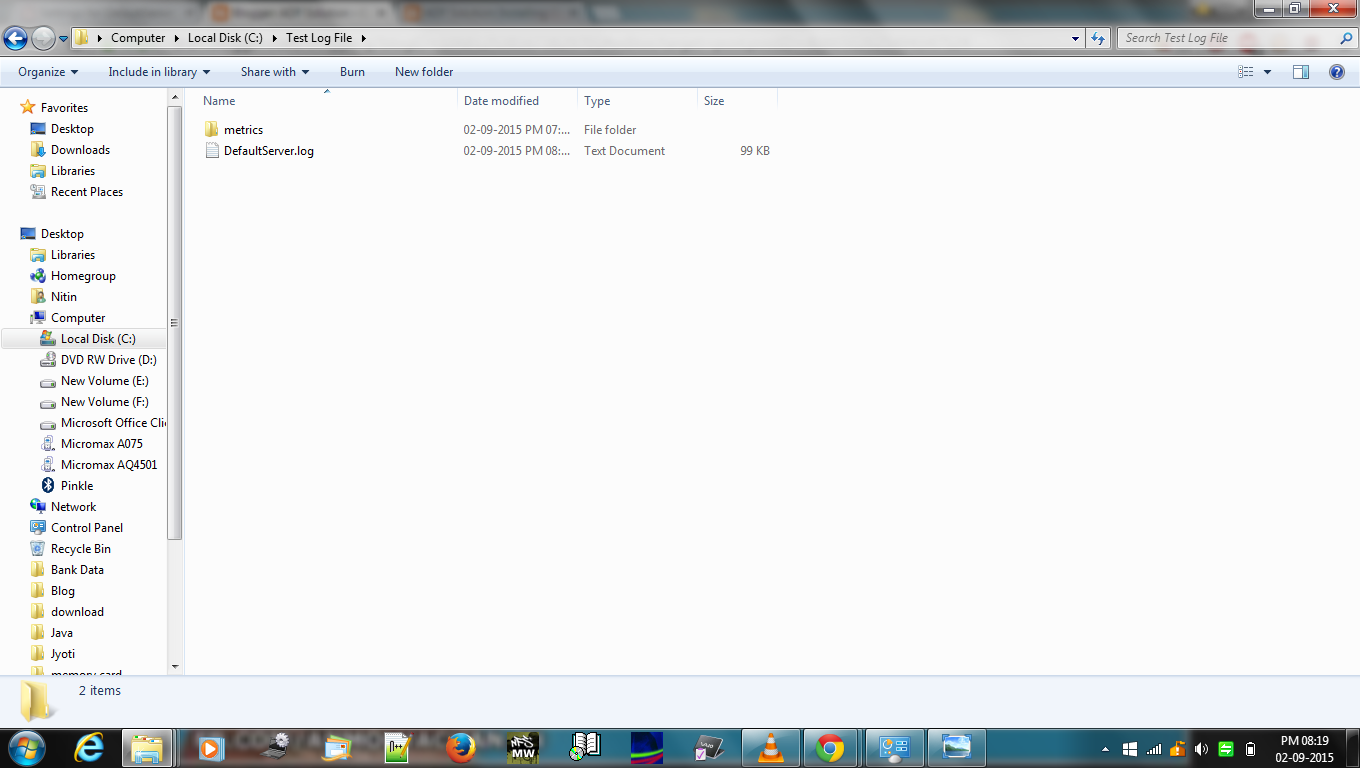Open the download folder in the tree
The width and height of the screenshot is (1360, 768).
click(x=77, y=612)
